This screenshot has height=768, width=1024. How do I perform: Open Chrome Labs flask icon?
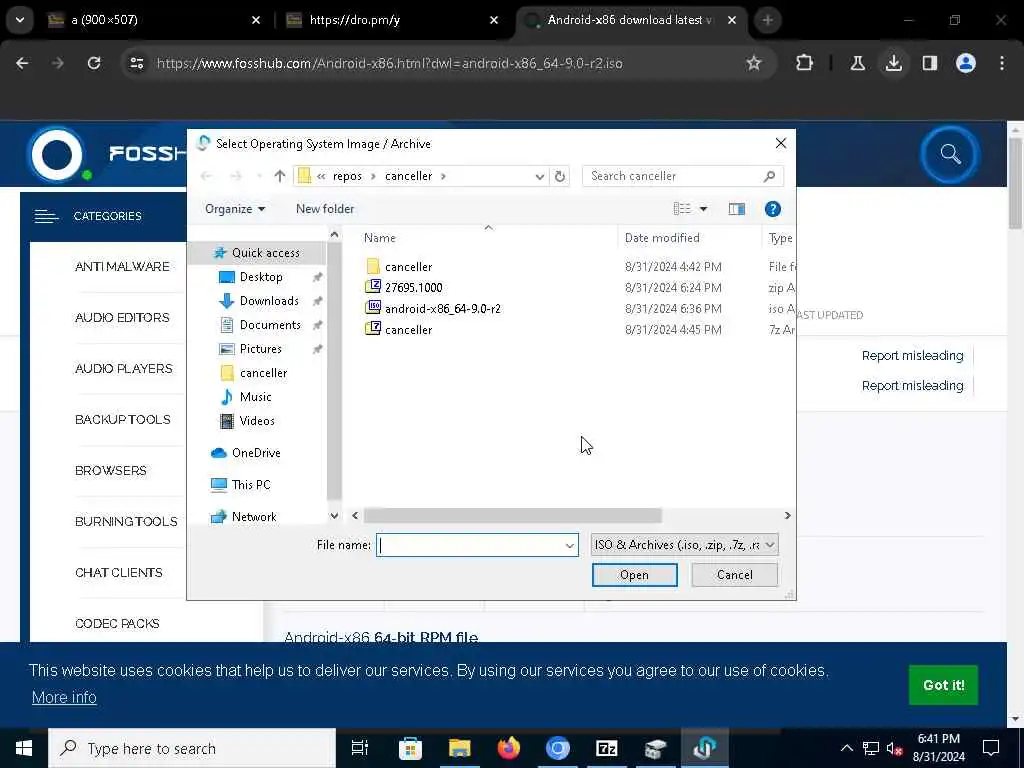[857, 63]
